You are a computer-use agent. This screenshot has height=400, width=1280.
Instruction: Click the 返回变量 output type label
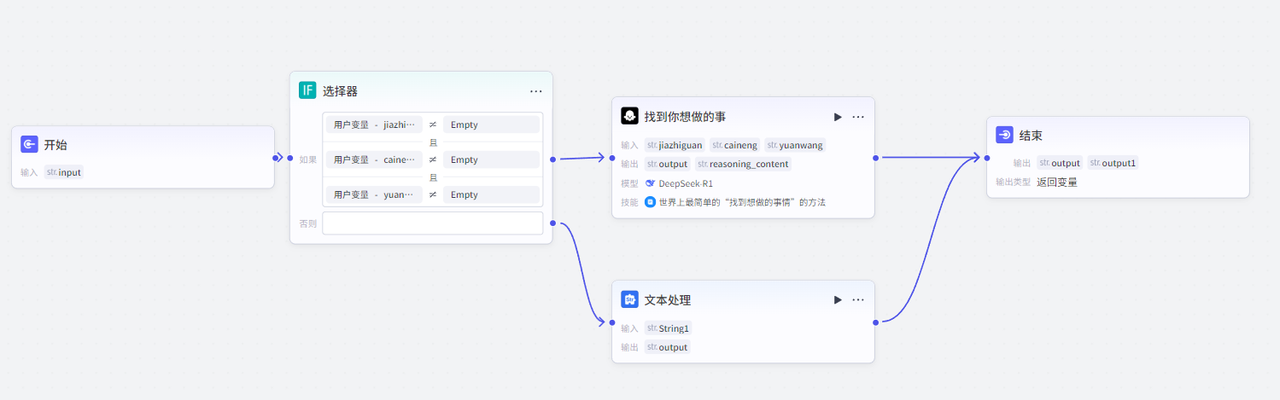pyautogui.click(x=1057, y=182)
